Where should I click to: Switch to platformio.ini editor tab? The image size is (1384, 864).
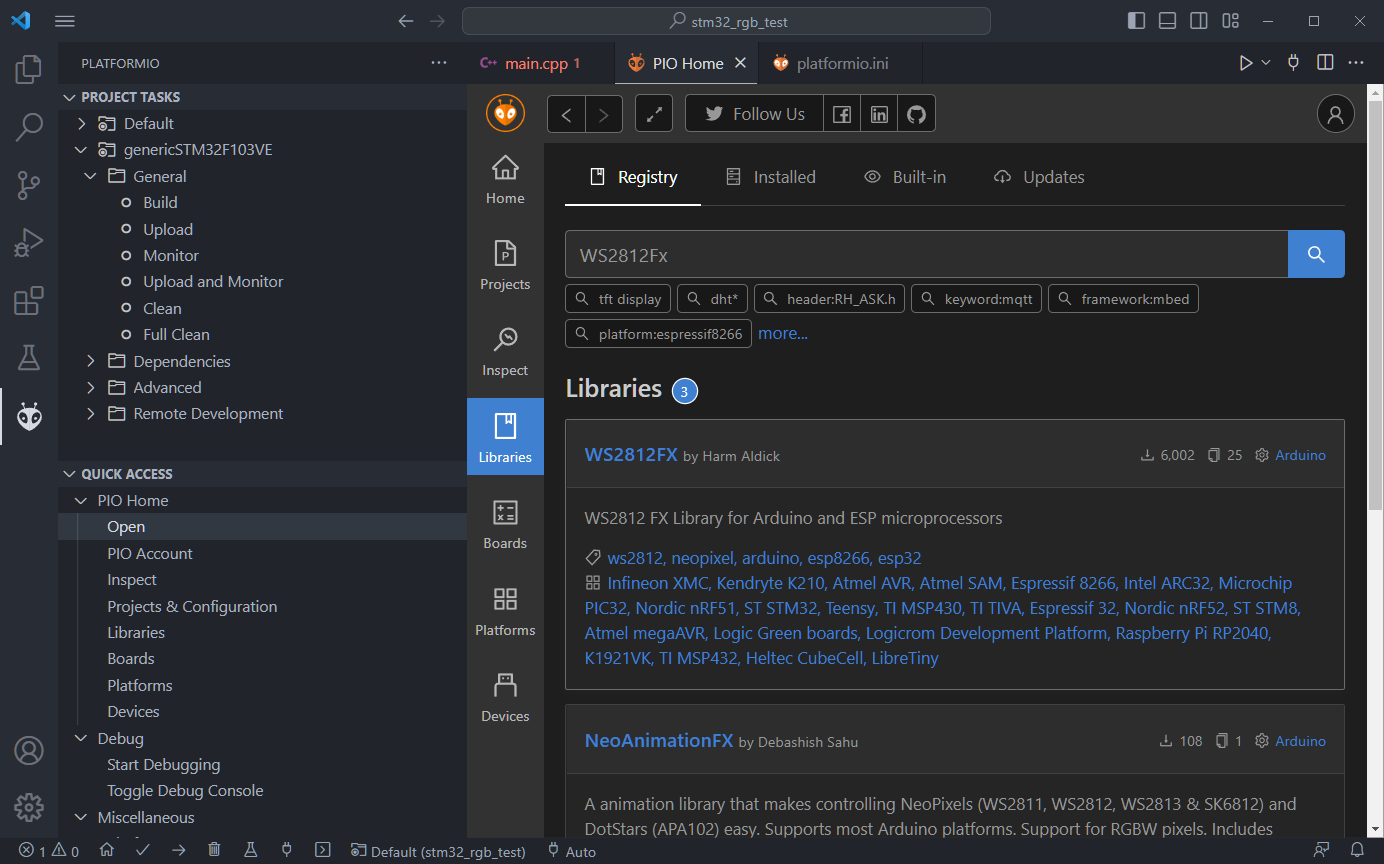(842, 63)
